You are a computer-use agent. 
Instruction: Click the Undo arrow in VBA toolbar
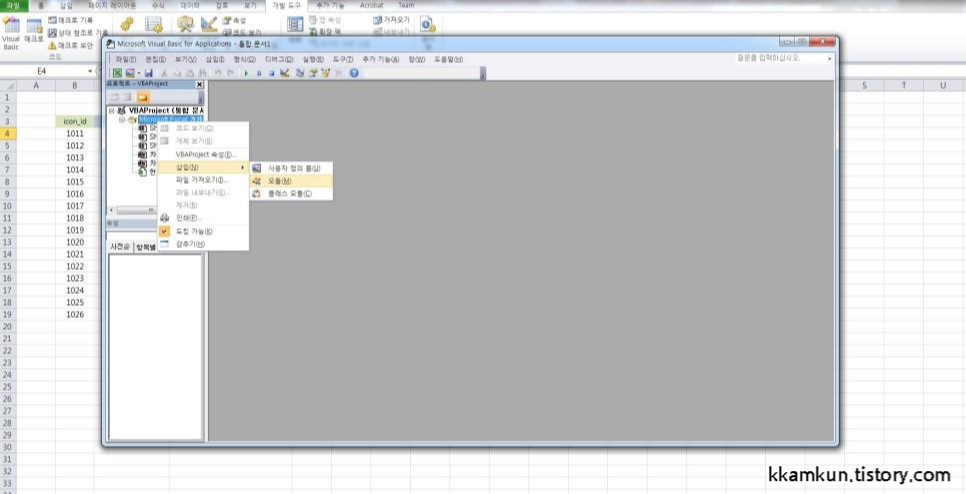(x=217, y=73)
